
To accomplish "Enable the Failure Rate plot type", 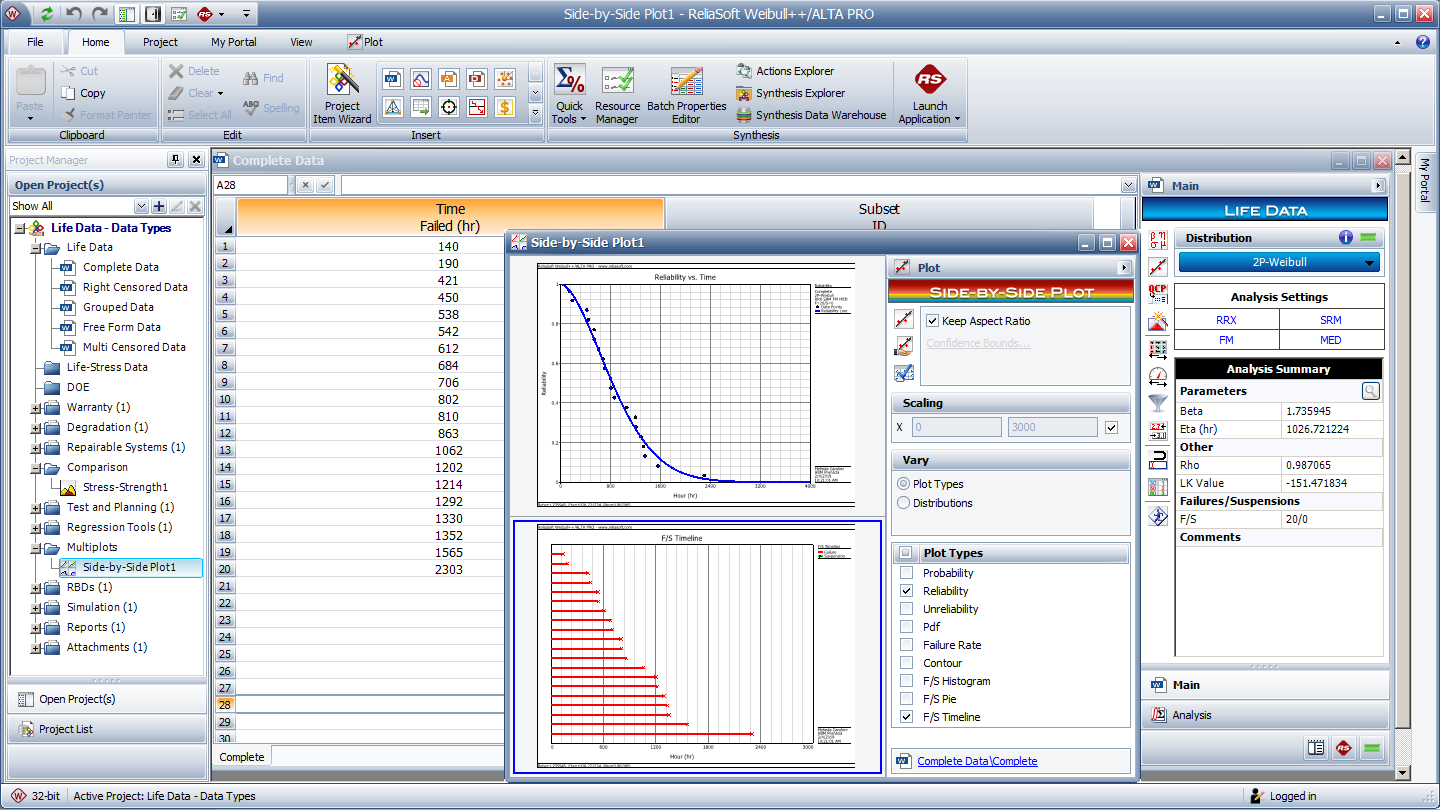I will coord(906,645).
